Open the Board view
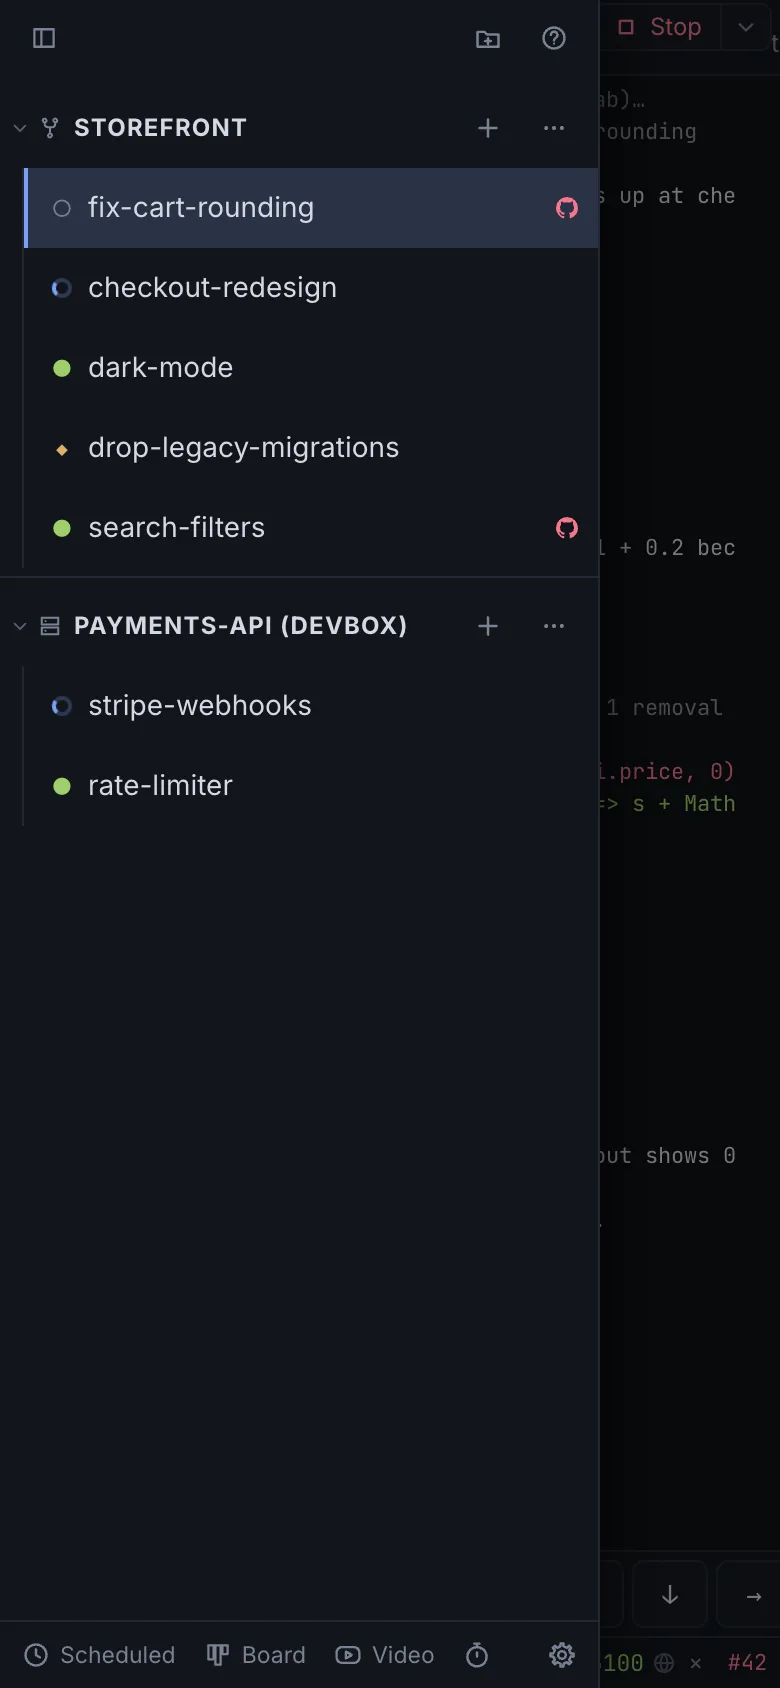The width and height of the screenshot is (780, 1688). coord(256,1655)
